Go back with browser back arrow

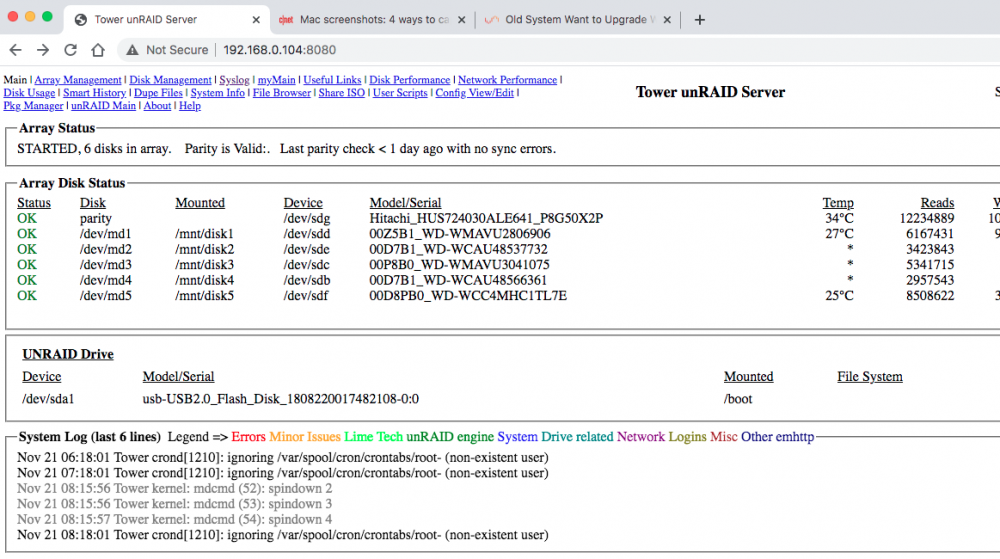click(15, 50)
